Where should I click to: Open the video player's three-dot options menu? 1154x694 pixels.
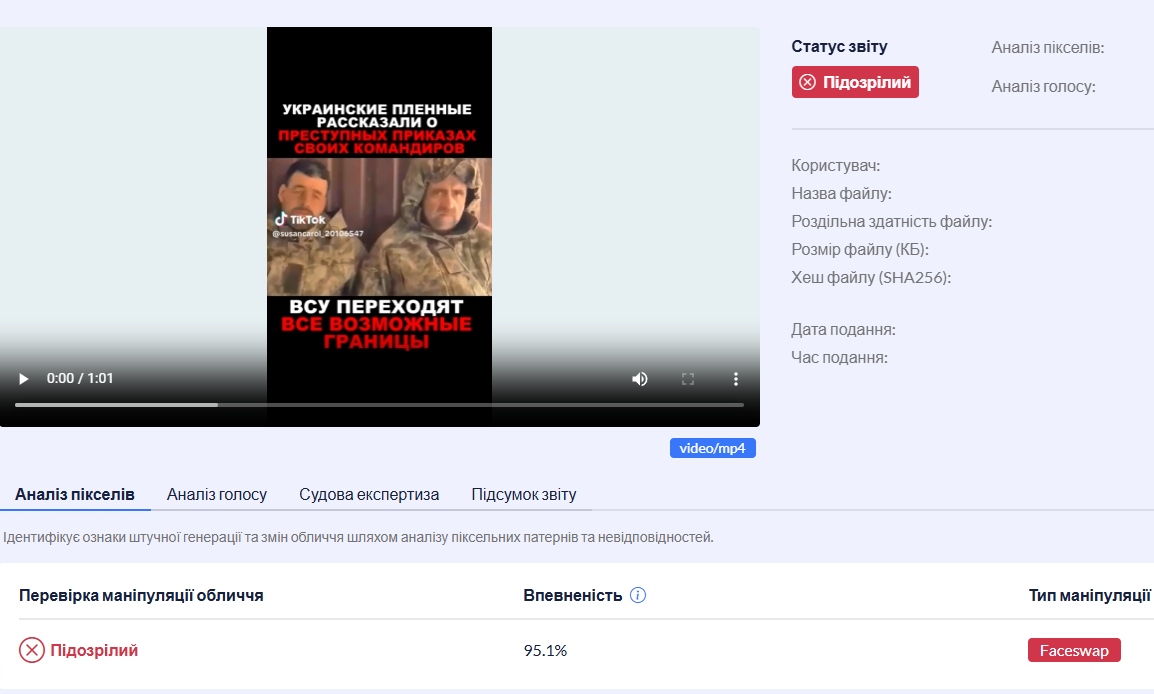click(736, 379)
